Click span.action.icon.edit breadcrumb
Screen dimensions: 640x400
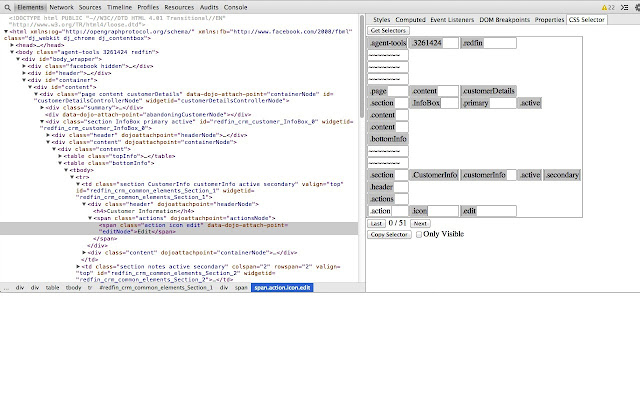(282, 288)
